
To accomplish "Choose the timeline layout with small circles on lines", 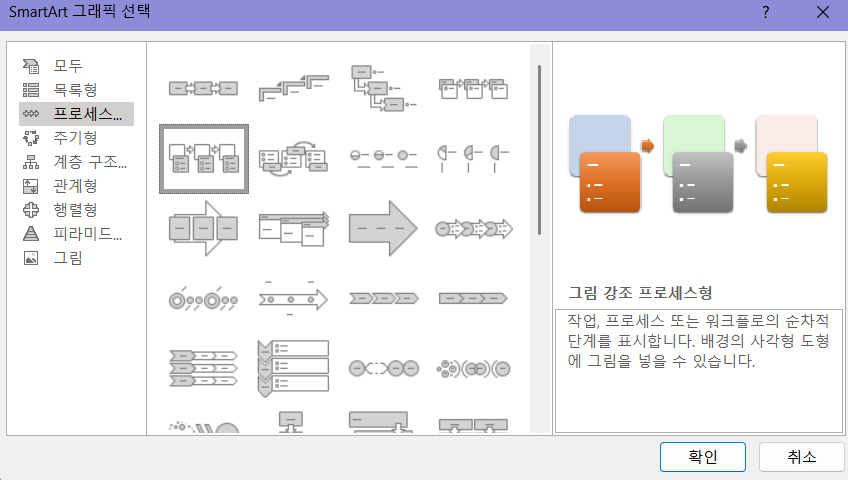I will [383, 158].
